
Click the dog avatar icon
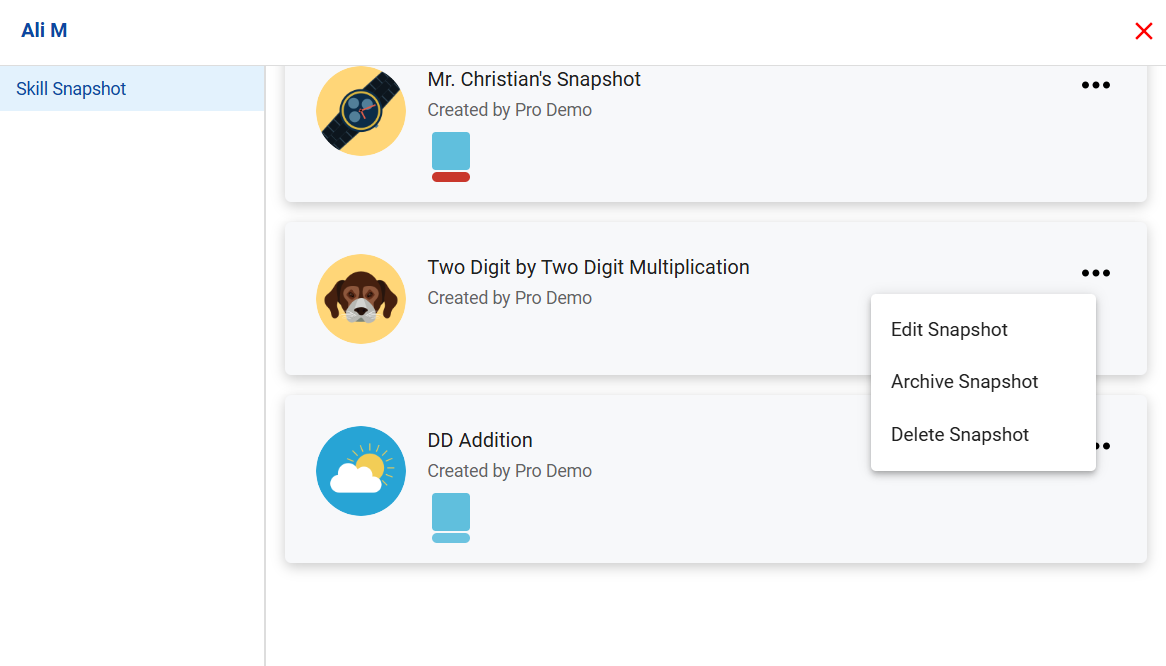tap(361, 299)
